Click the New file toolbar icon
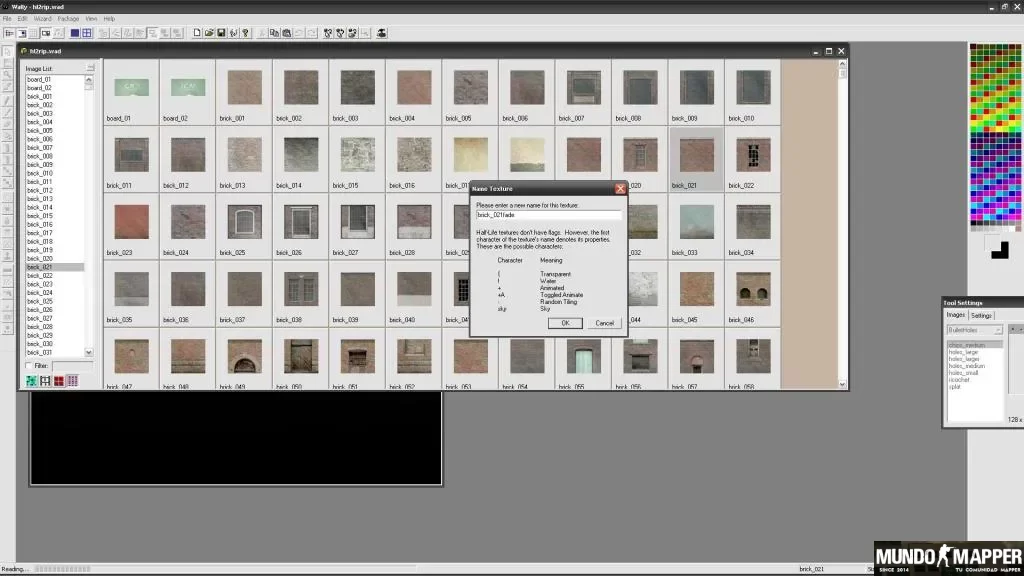Image resolution: width=1024 pixels, height=576 pixels. pyautogui.click(x=197, y=33)
